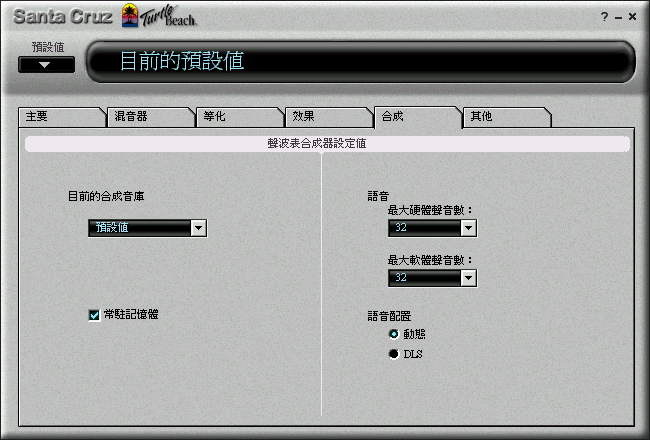Click the 聲波表合成器設定值 header bar
Screen dimensions: 650x440
(x=327, y=143)
